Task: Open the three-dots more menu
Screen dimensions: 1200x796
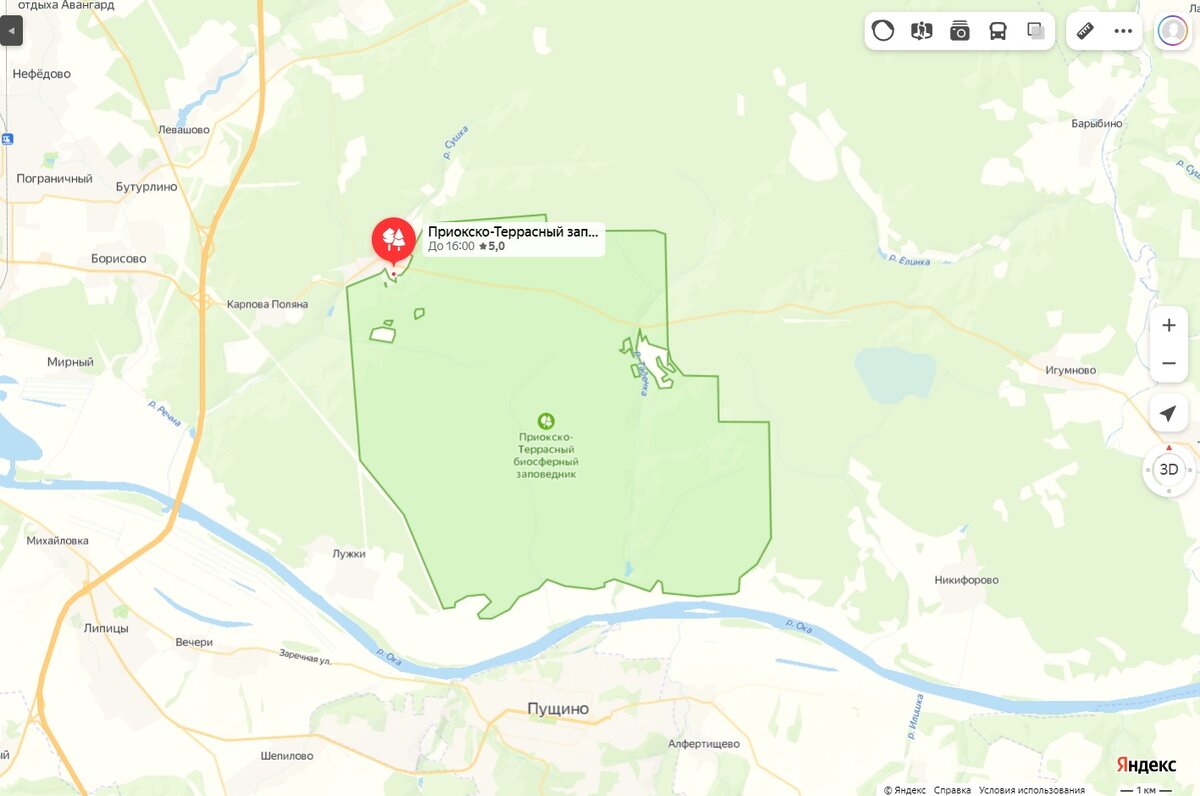Action: (x=1123, y=31)
